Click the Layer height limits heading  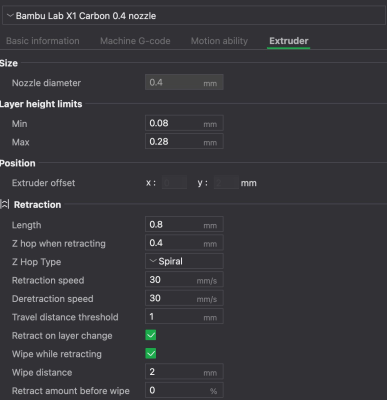[x=41, y=104]
